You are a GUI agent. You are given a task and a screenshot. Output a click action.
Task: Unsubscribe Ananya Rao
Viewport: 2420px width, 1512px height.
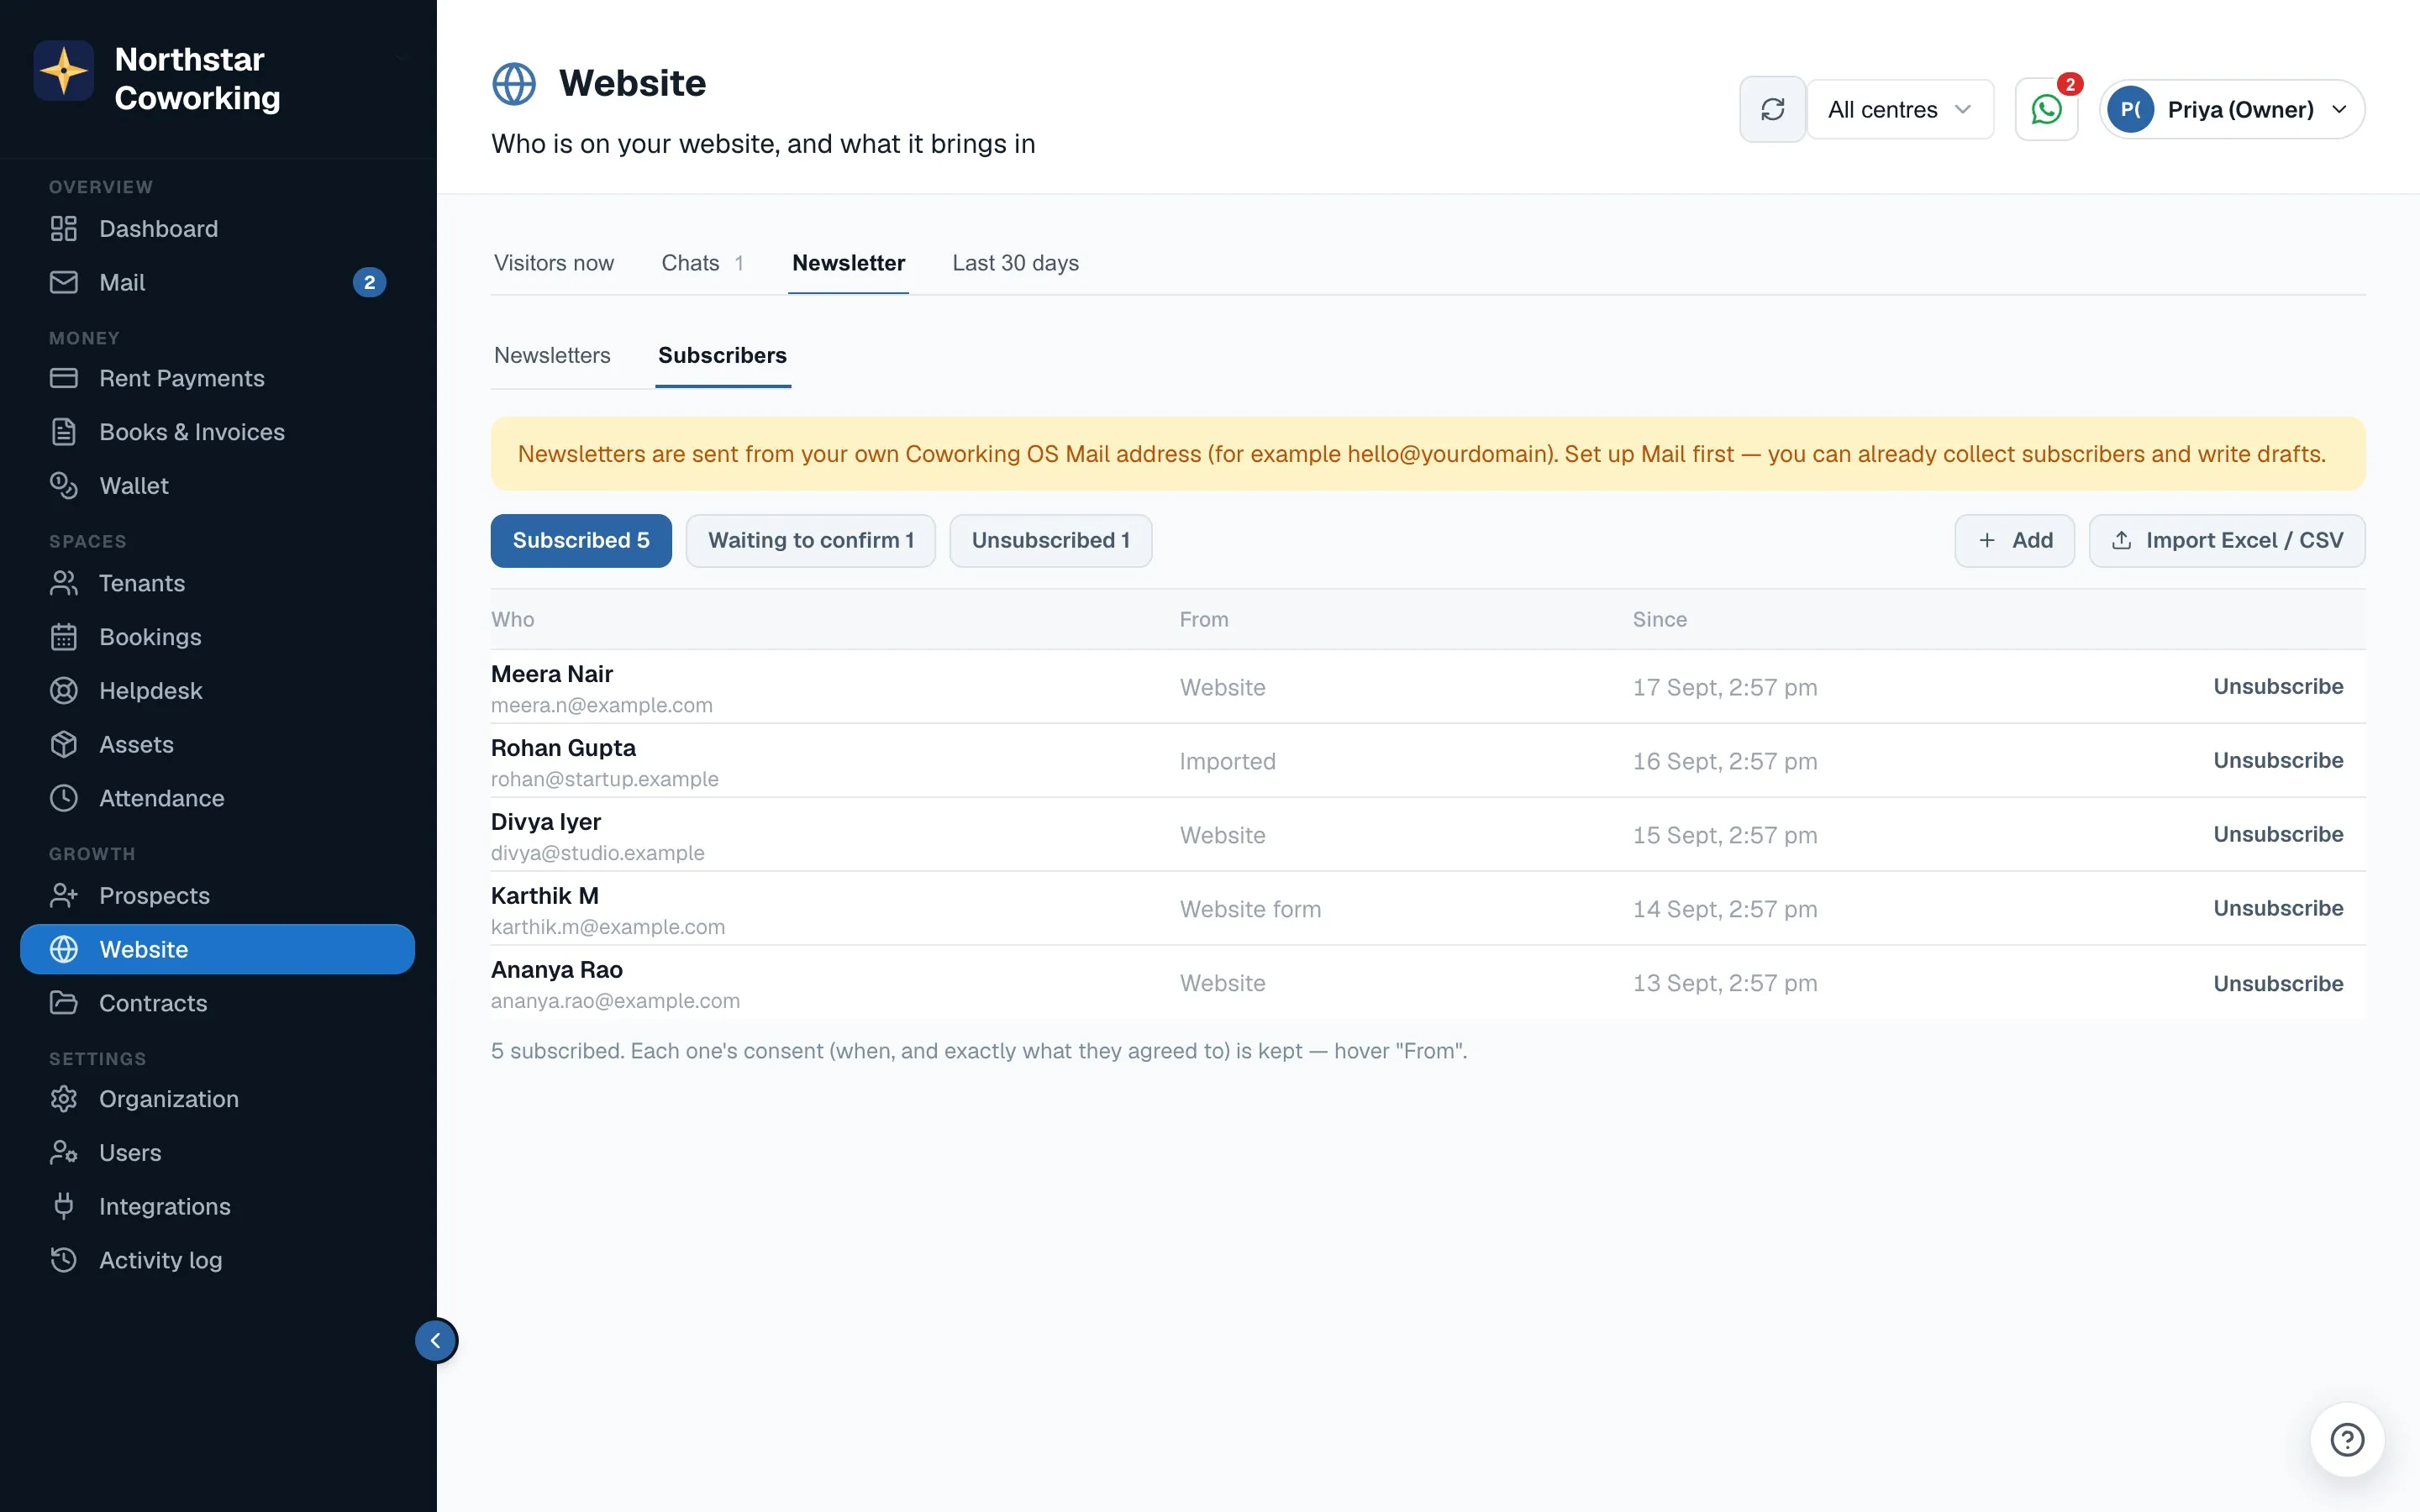pos(2278,984)
